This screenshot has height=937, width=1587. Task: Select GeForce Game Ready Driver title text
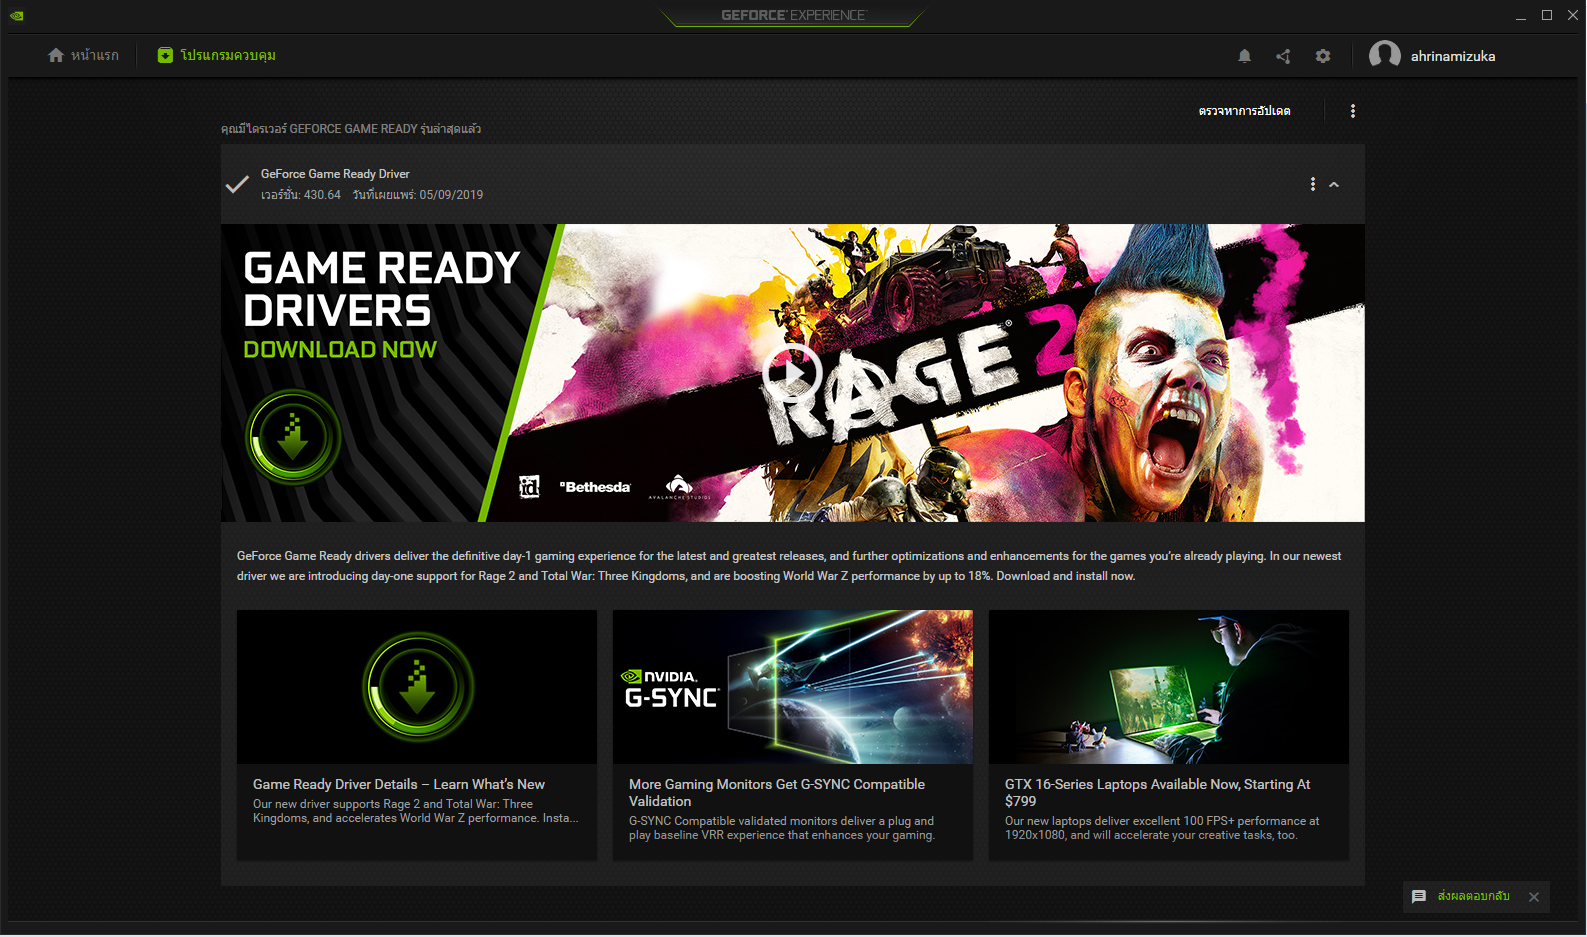point(335,174)
